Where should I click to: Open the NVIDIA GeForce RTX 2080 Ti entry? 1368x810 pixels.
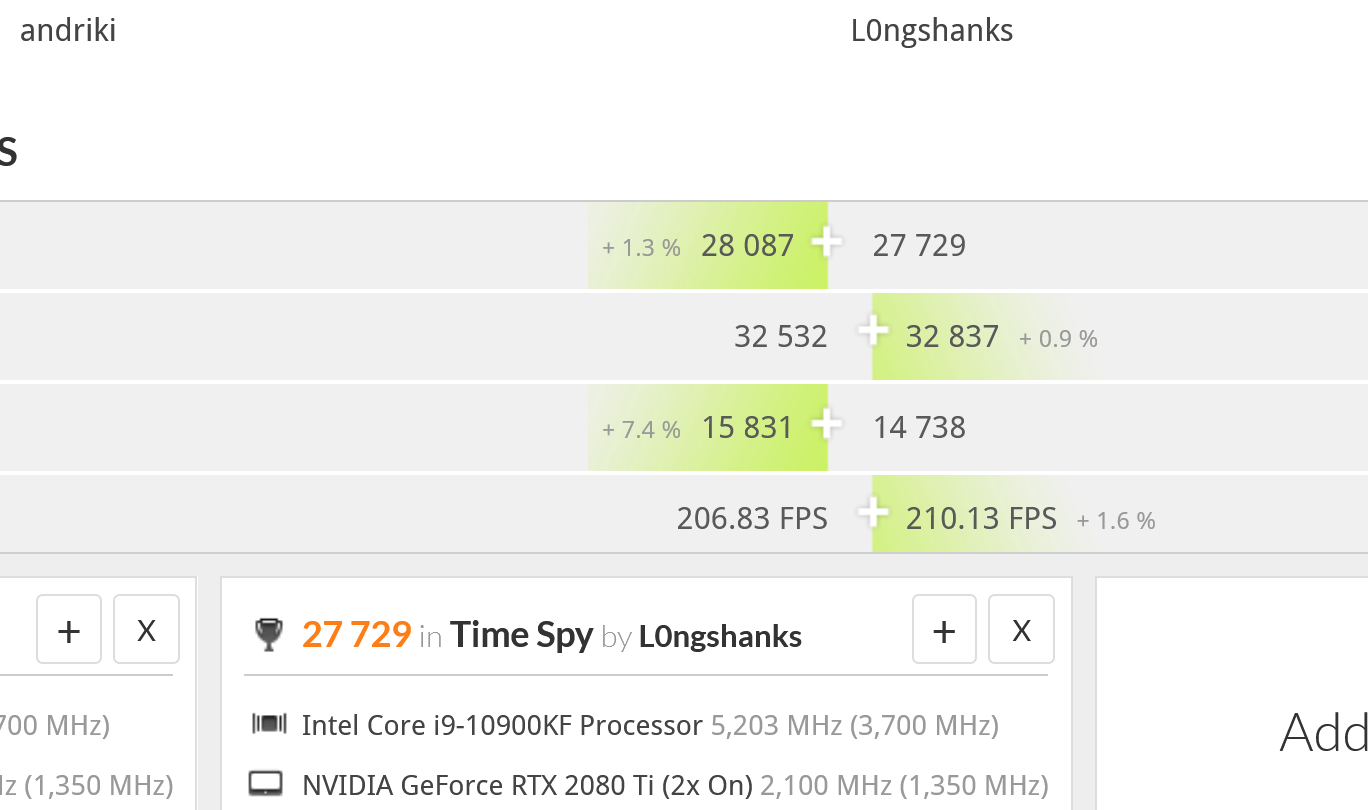tap(527, 785)
